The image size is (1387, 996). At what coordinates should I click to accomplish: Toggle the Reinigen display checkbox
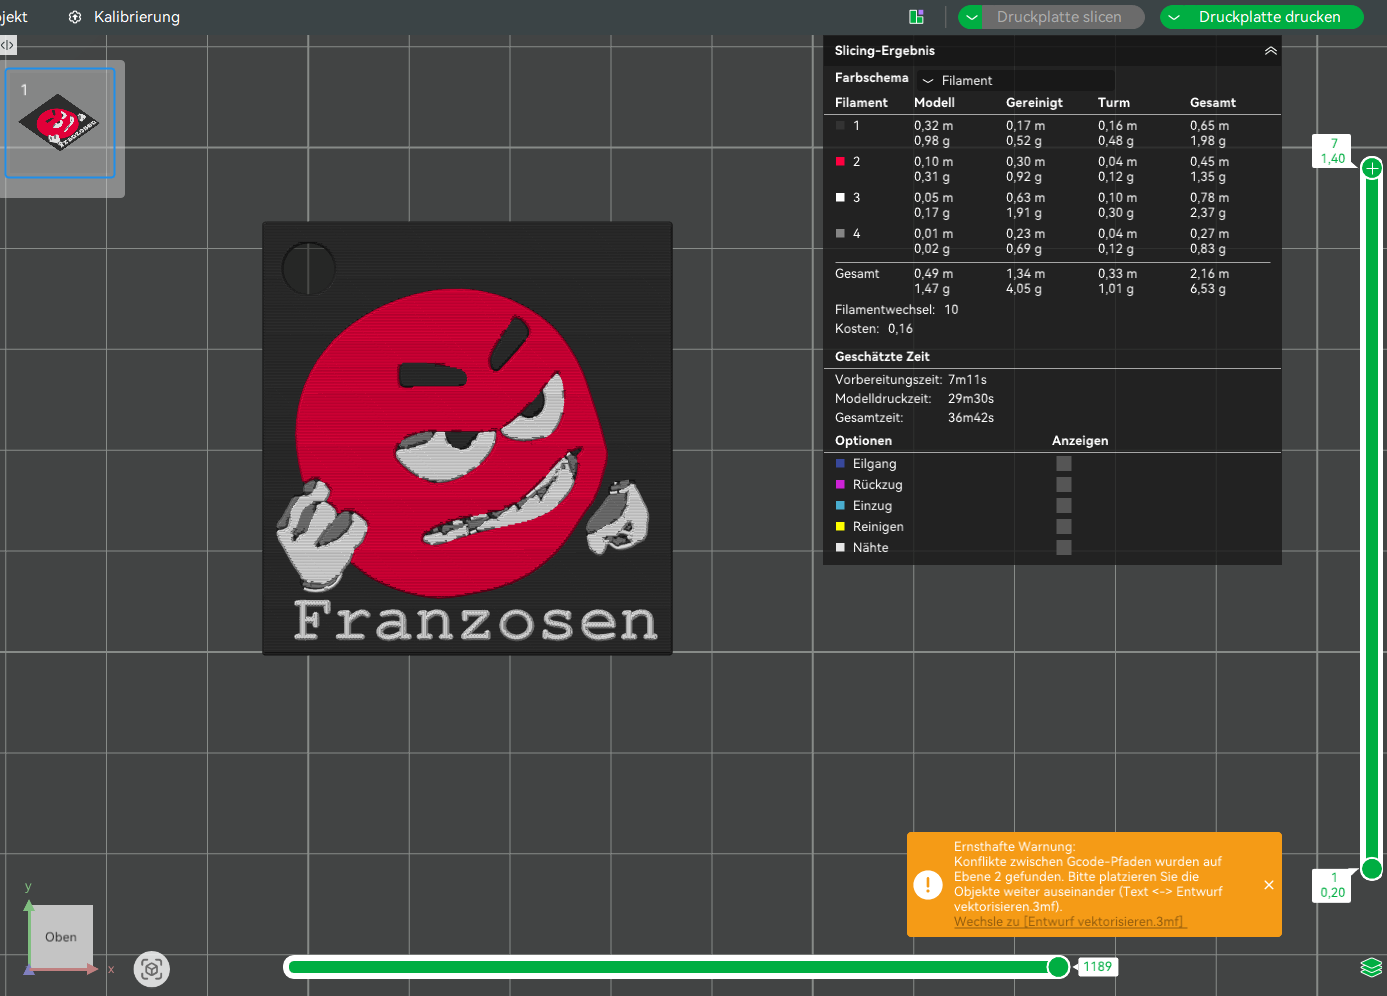[1064, 527]
